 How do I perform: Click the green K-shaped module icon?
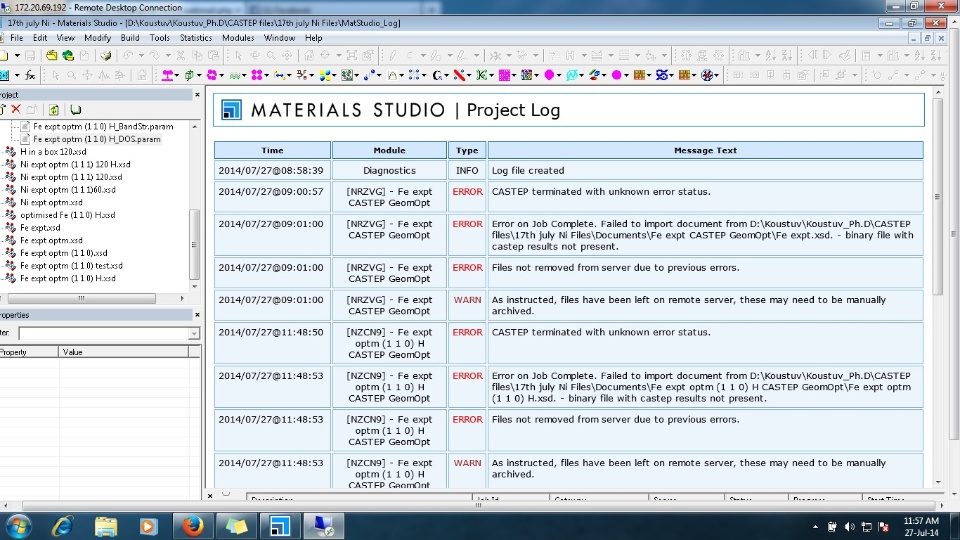tap(482, 75)
